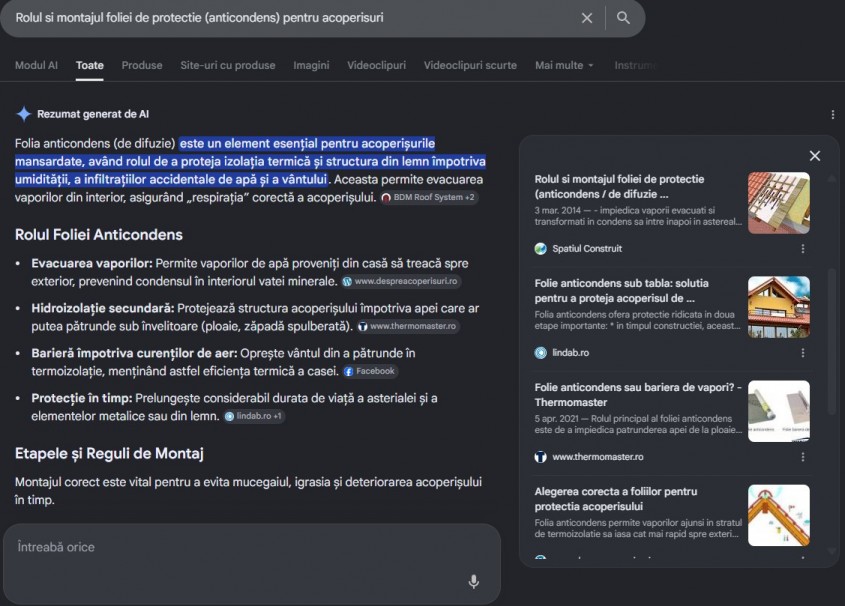Open the AI summary three-dot options menu

tap(833, 115)
